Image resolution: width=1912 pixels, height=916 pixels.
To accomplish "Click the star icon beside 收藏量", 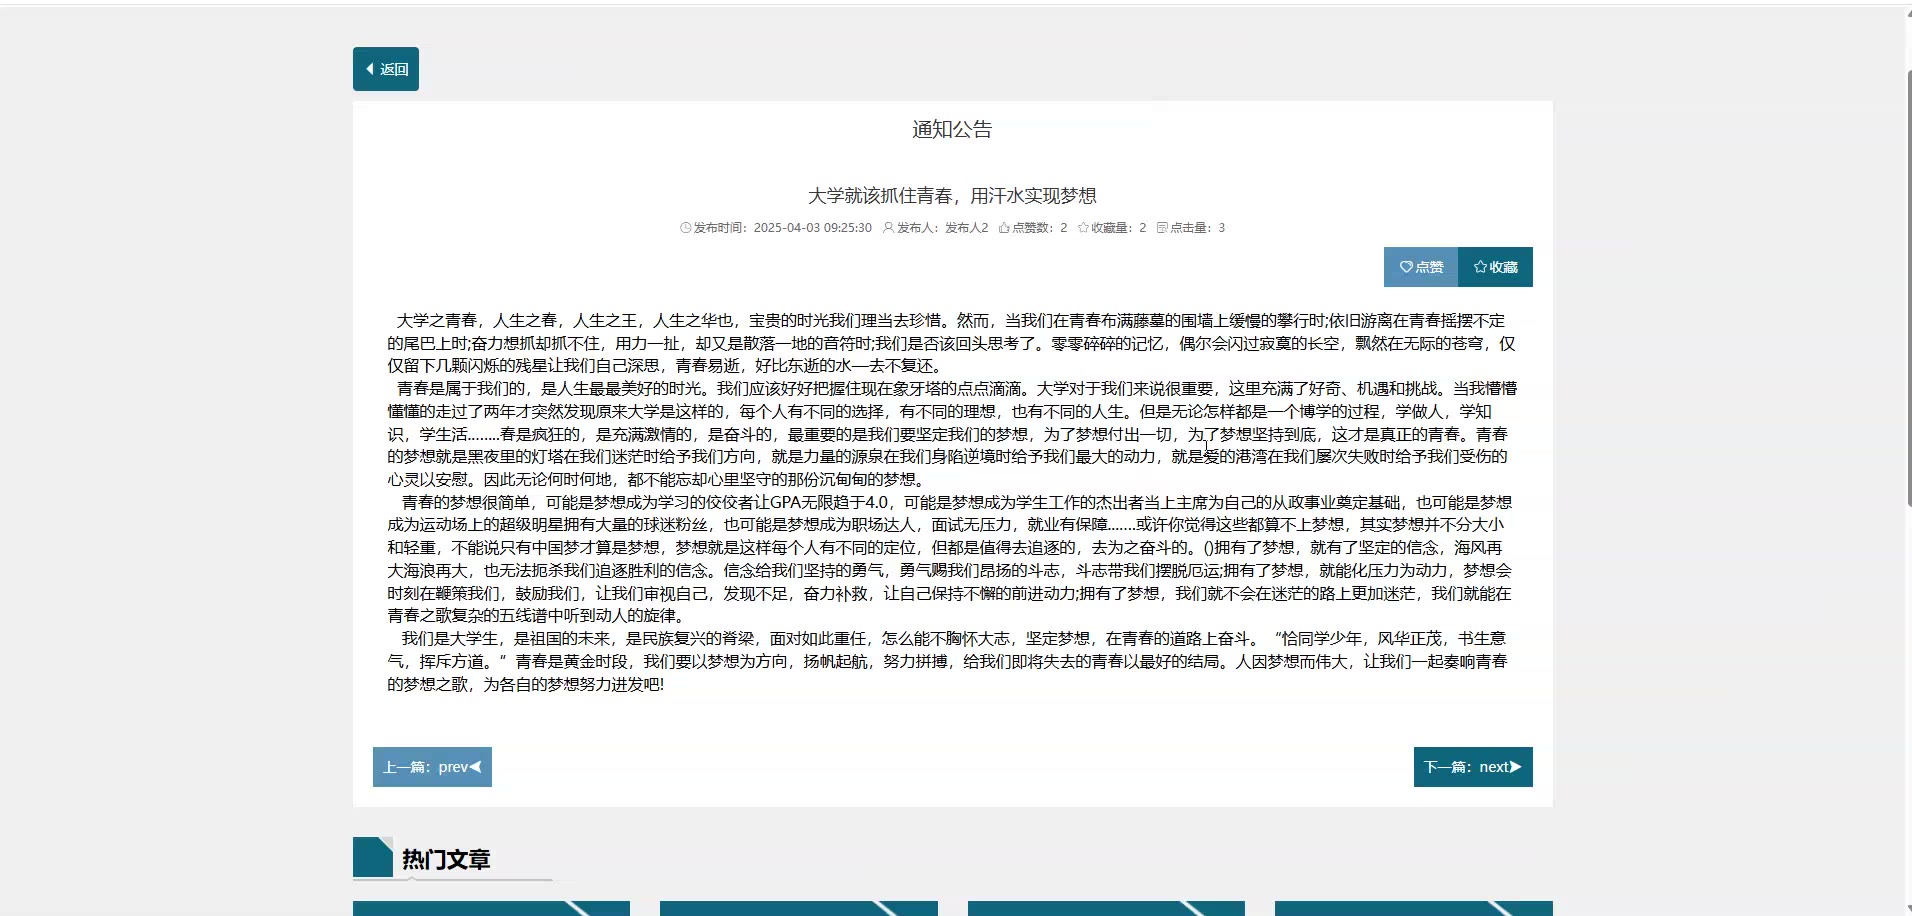I will pyautogui.click(x=1083, y=228).
